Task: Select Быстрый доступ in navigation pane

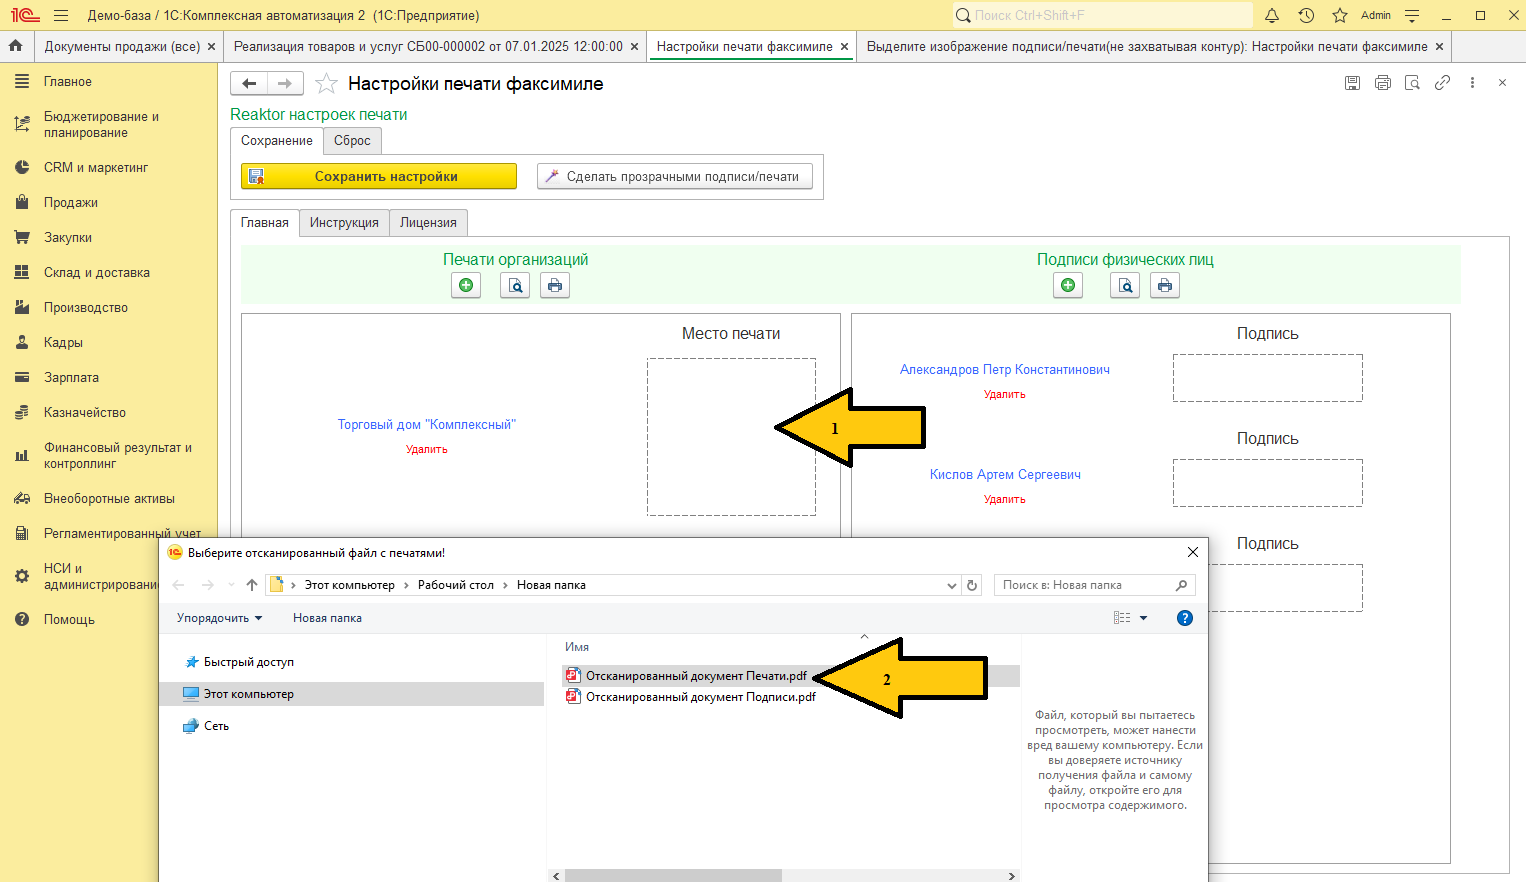Action: (x=249, y=662)
